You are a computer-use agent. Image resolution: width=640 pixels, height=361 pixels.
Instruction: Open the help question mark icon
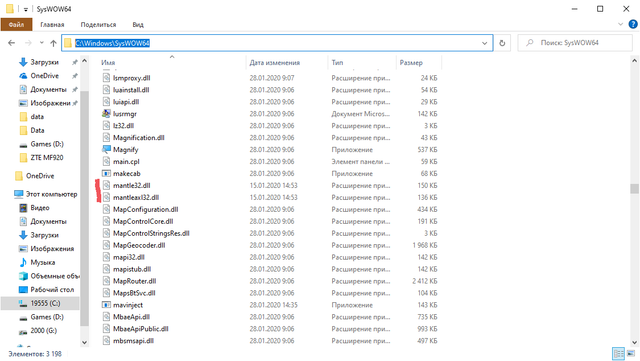pyautogui.click(x=633, y=25)
